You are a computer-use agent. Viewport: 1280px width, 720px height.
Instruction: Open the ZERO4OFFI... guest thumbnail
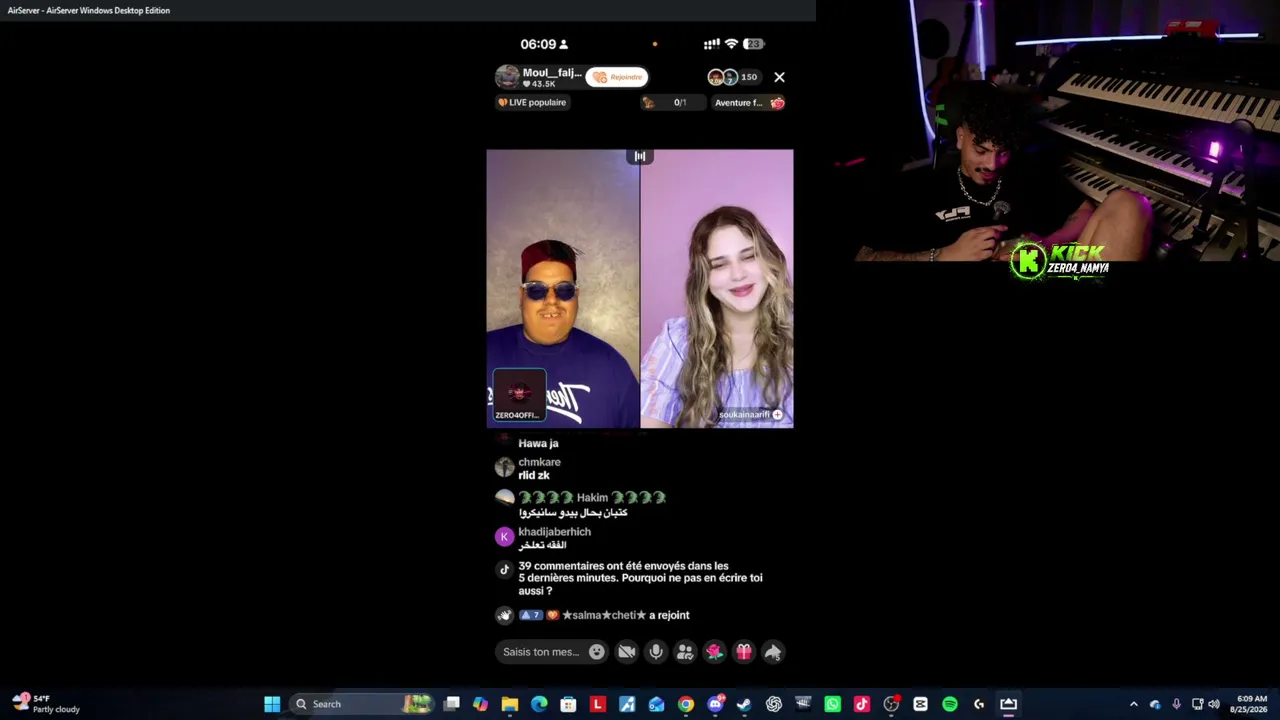519,395
